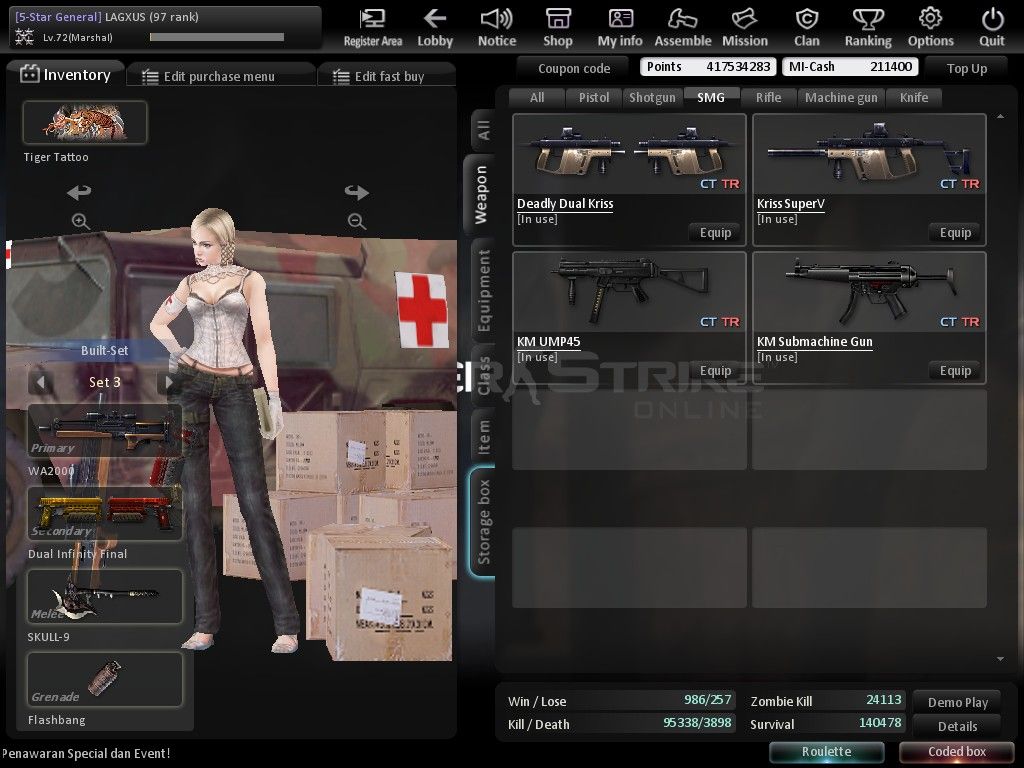Screen dimensions: 1024x768
Task: Click the weapon list scroll-up arrow
Action: click(1000, 117)
